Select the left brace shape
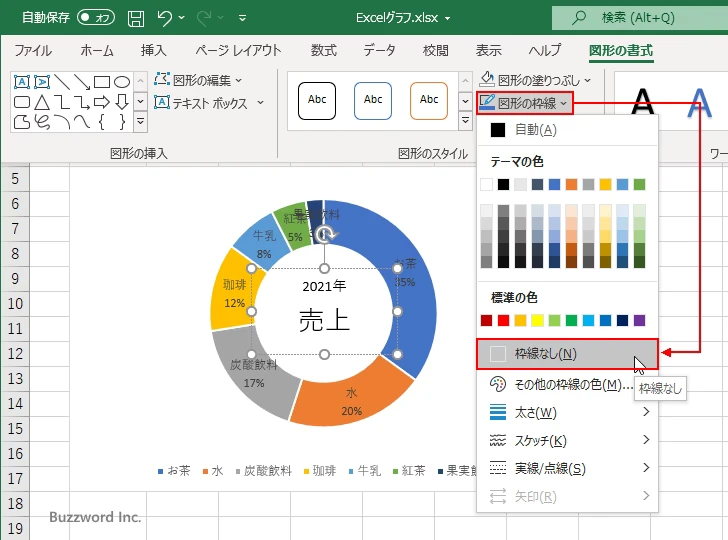The height and width of the screenshot is (540, 728). pos(102,122)
